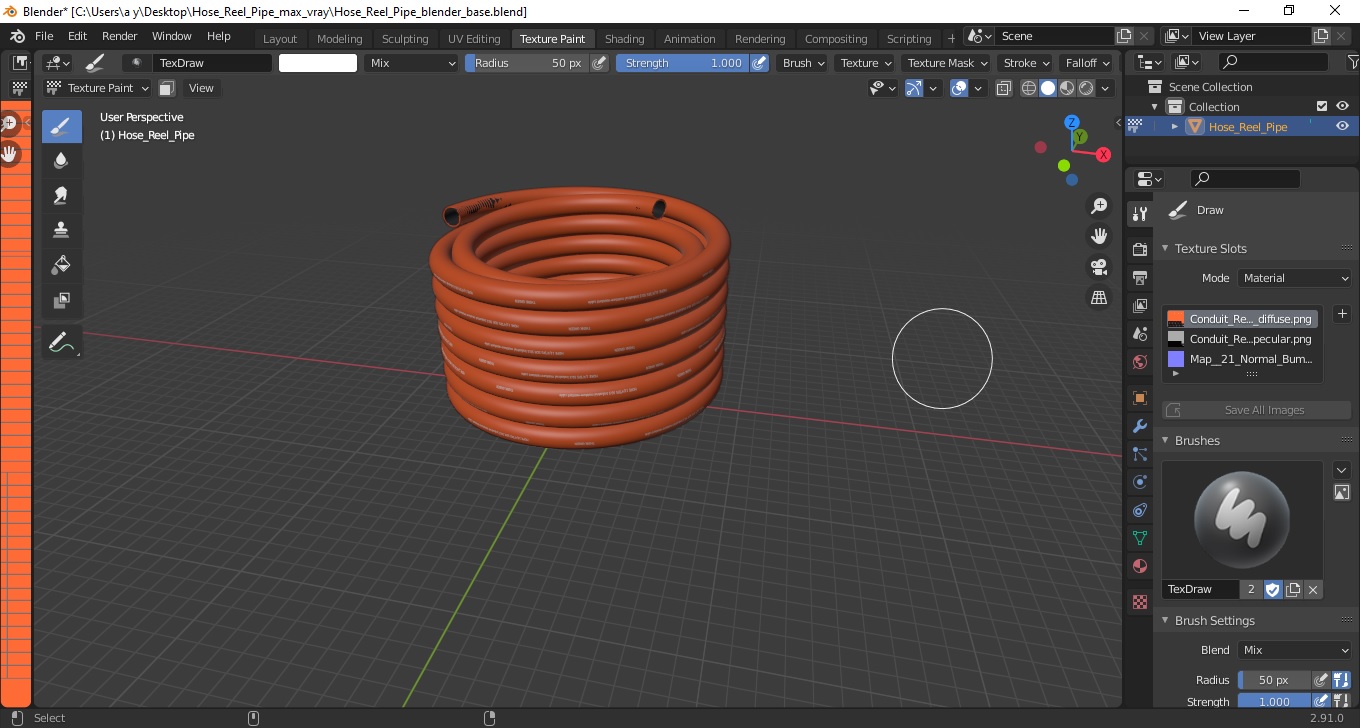Select the Mask tool
The height and width of the screenshot is (728, 1360).
click(62, 300)
